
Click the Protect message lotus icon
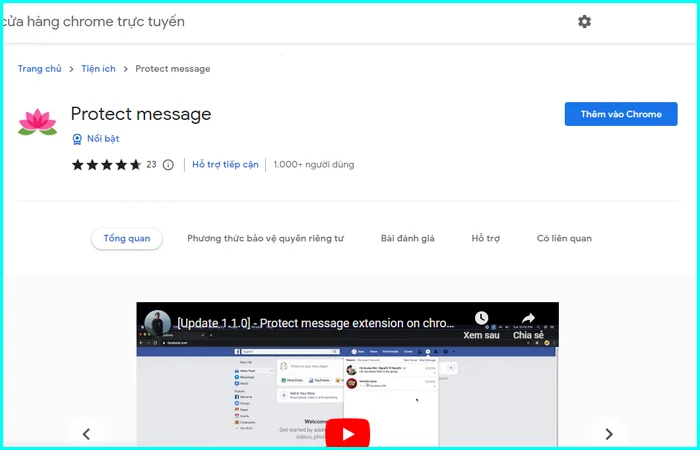coord(38,121)
